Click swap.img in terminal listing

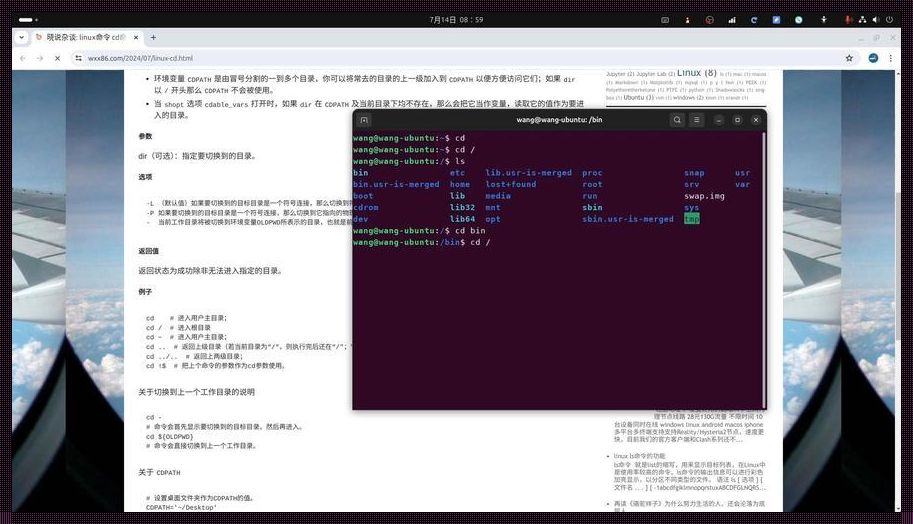[705, 196]
